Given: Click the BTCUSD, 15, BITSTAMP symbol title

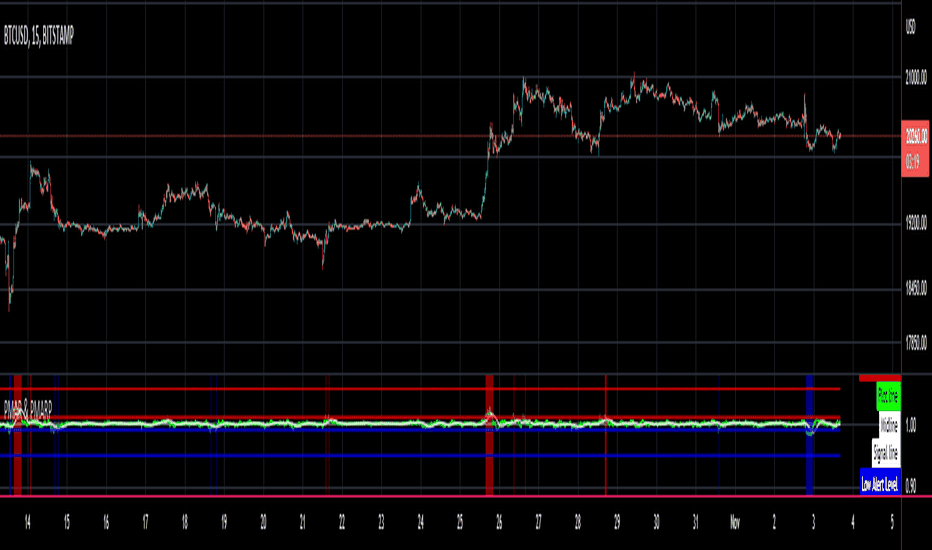Looking at the screenshot, I should (39, 36).
